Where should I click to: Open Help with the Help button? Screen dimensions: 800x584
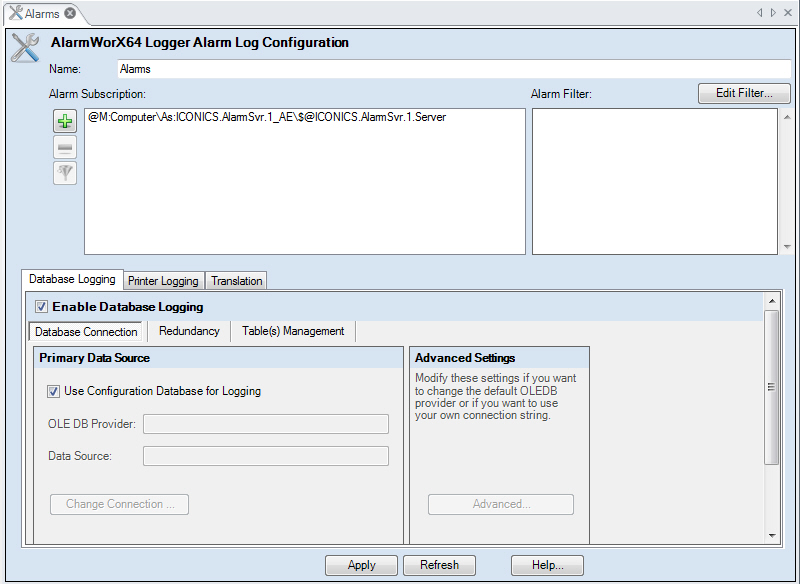pyautogui.click(x=547, y=565)
